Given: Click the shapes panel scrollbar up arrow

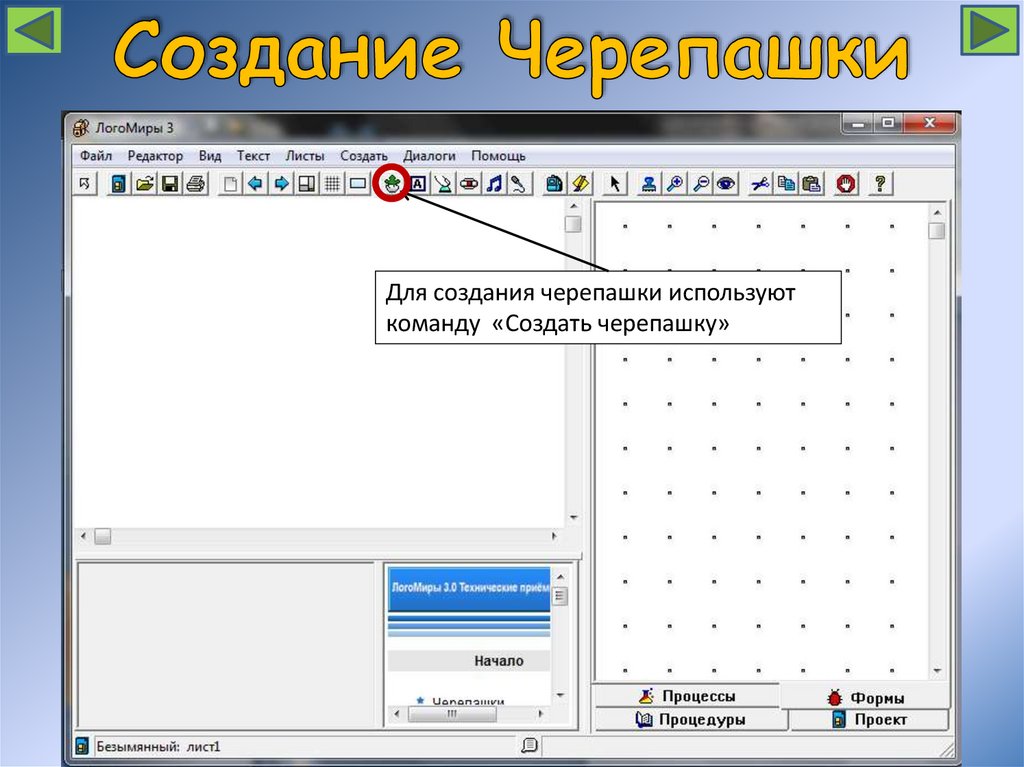Looking at the screenshot, I should pyautogui.click(x=937, y=212).
